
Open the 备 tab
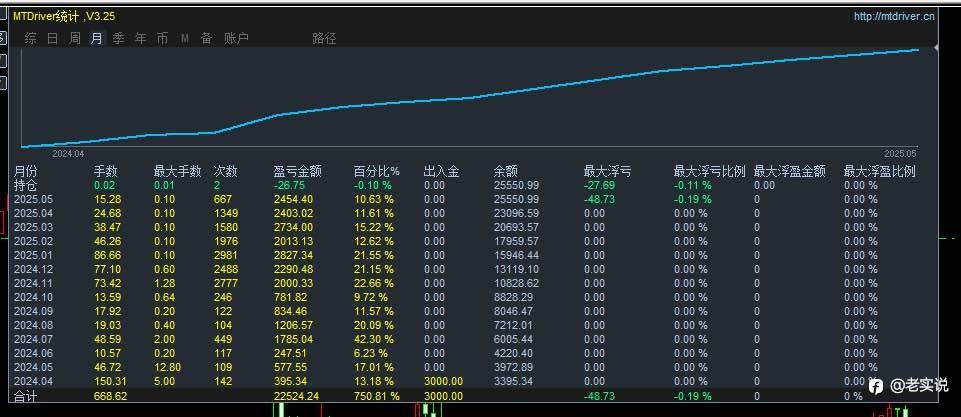point(207,39)
